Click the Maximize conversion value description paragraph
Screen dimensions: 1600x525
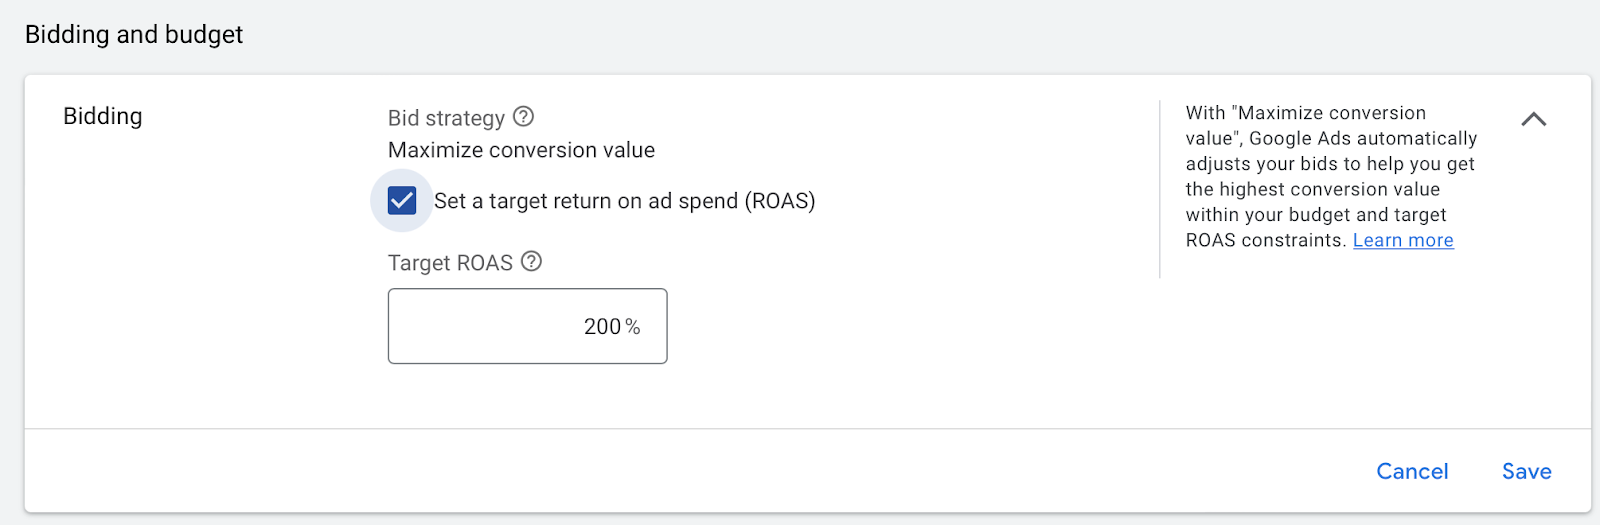point(1330,176)
